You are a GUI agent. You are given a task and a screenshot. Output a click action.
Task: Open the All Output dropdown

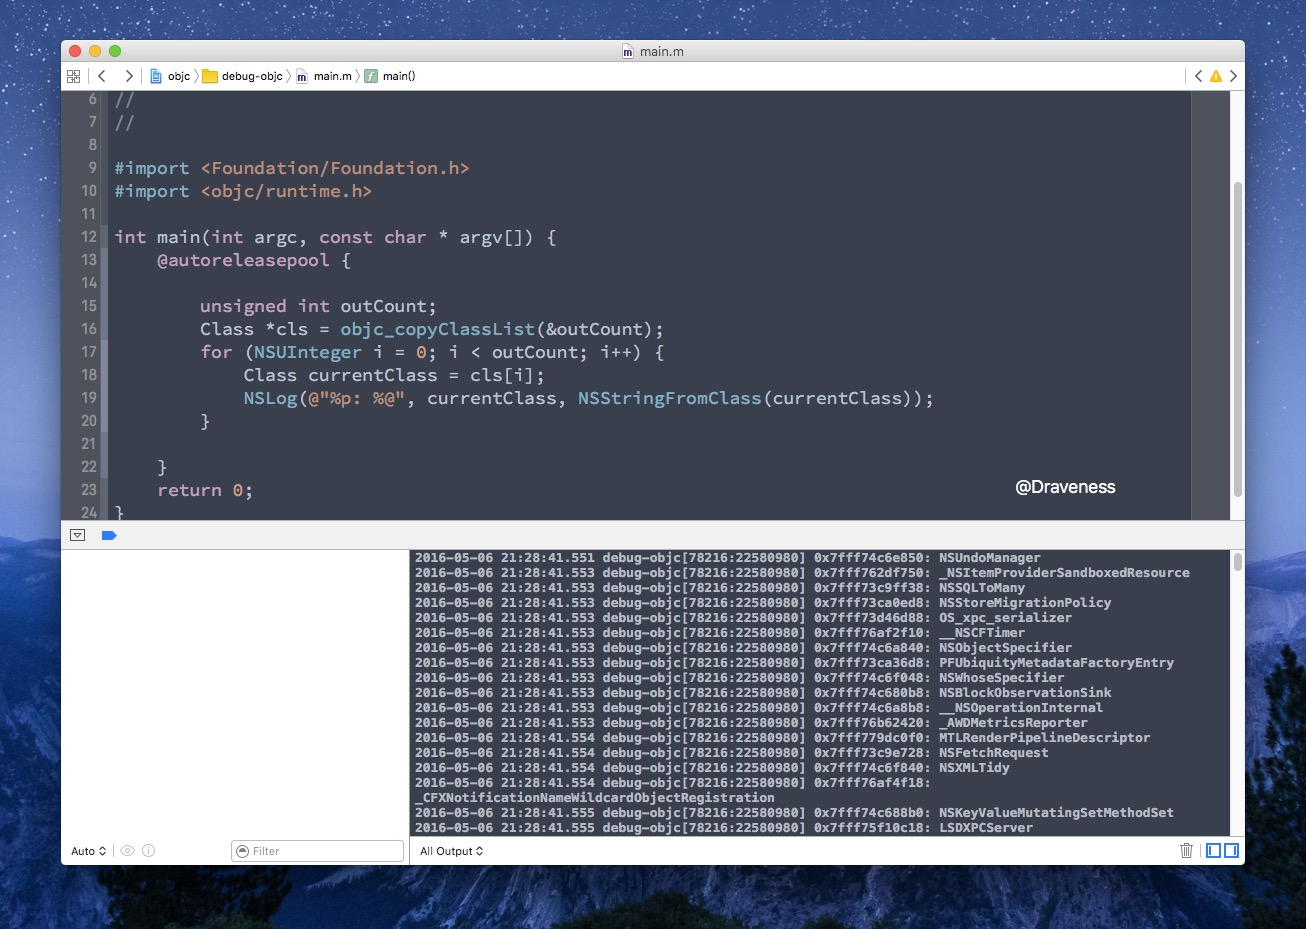[x=449, y=851]
